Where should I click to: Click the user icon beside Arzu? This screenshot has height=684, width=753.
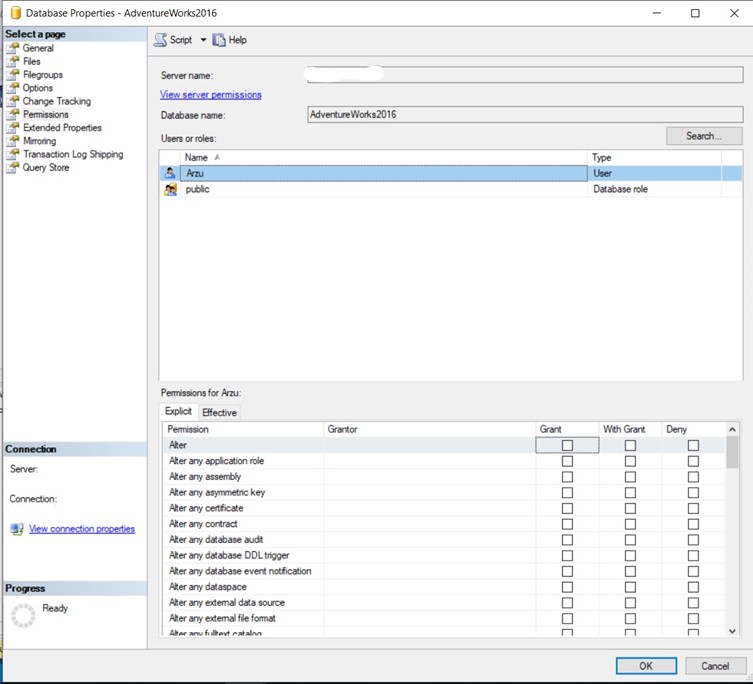(170, 173)
